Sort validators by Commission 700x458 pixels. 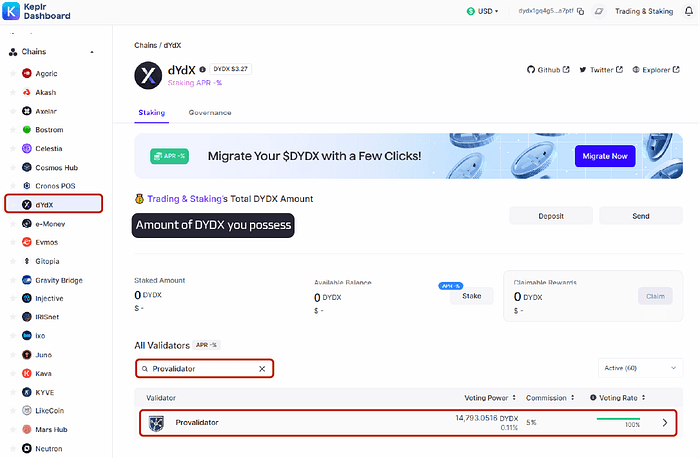tap(550, 398)
